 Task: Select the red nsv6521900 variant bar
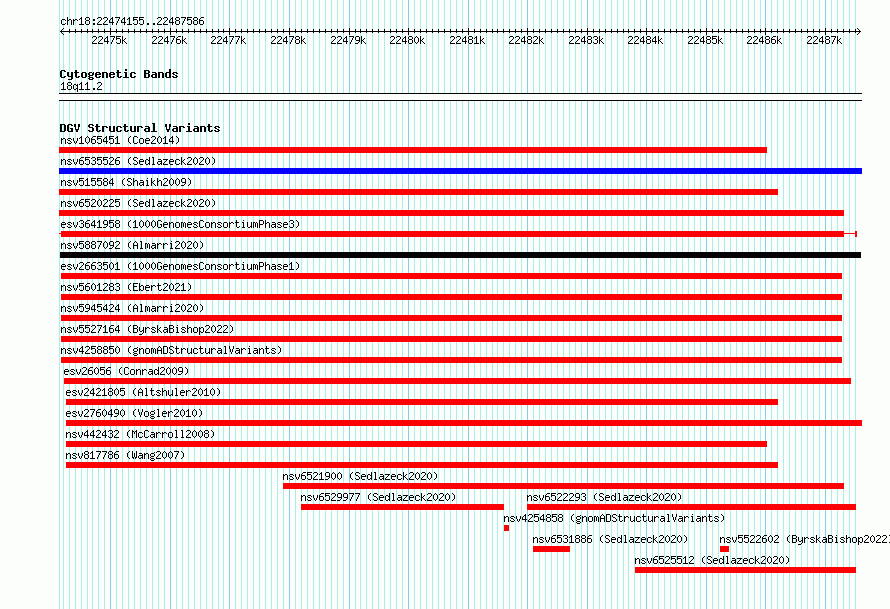(564, 486)
